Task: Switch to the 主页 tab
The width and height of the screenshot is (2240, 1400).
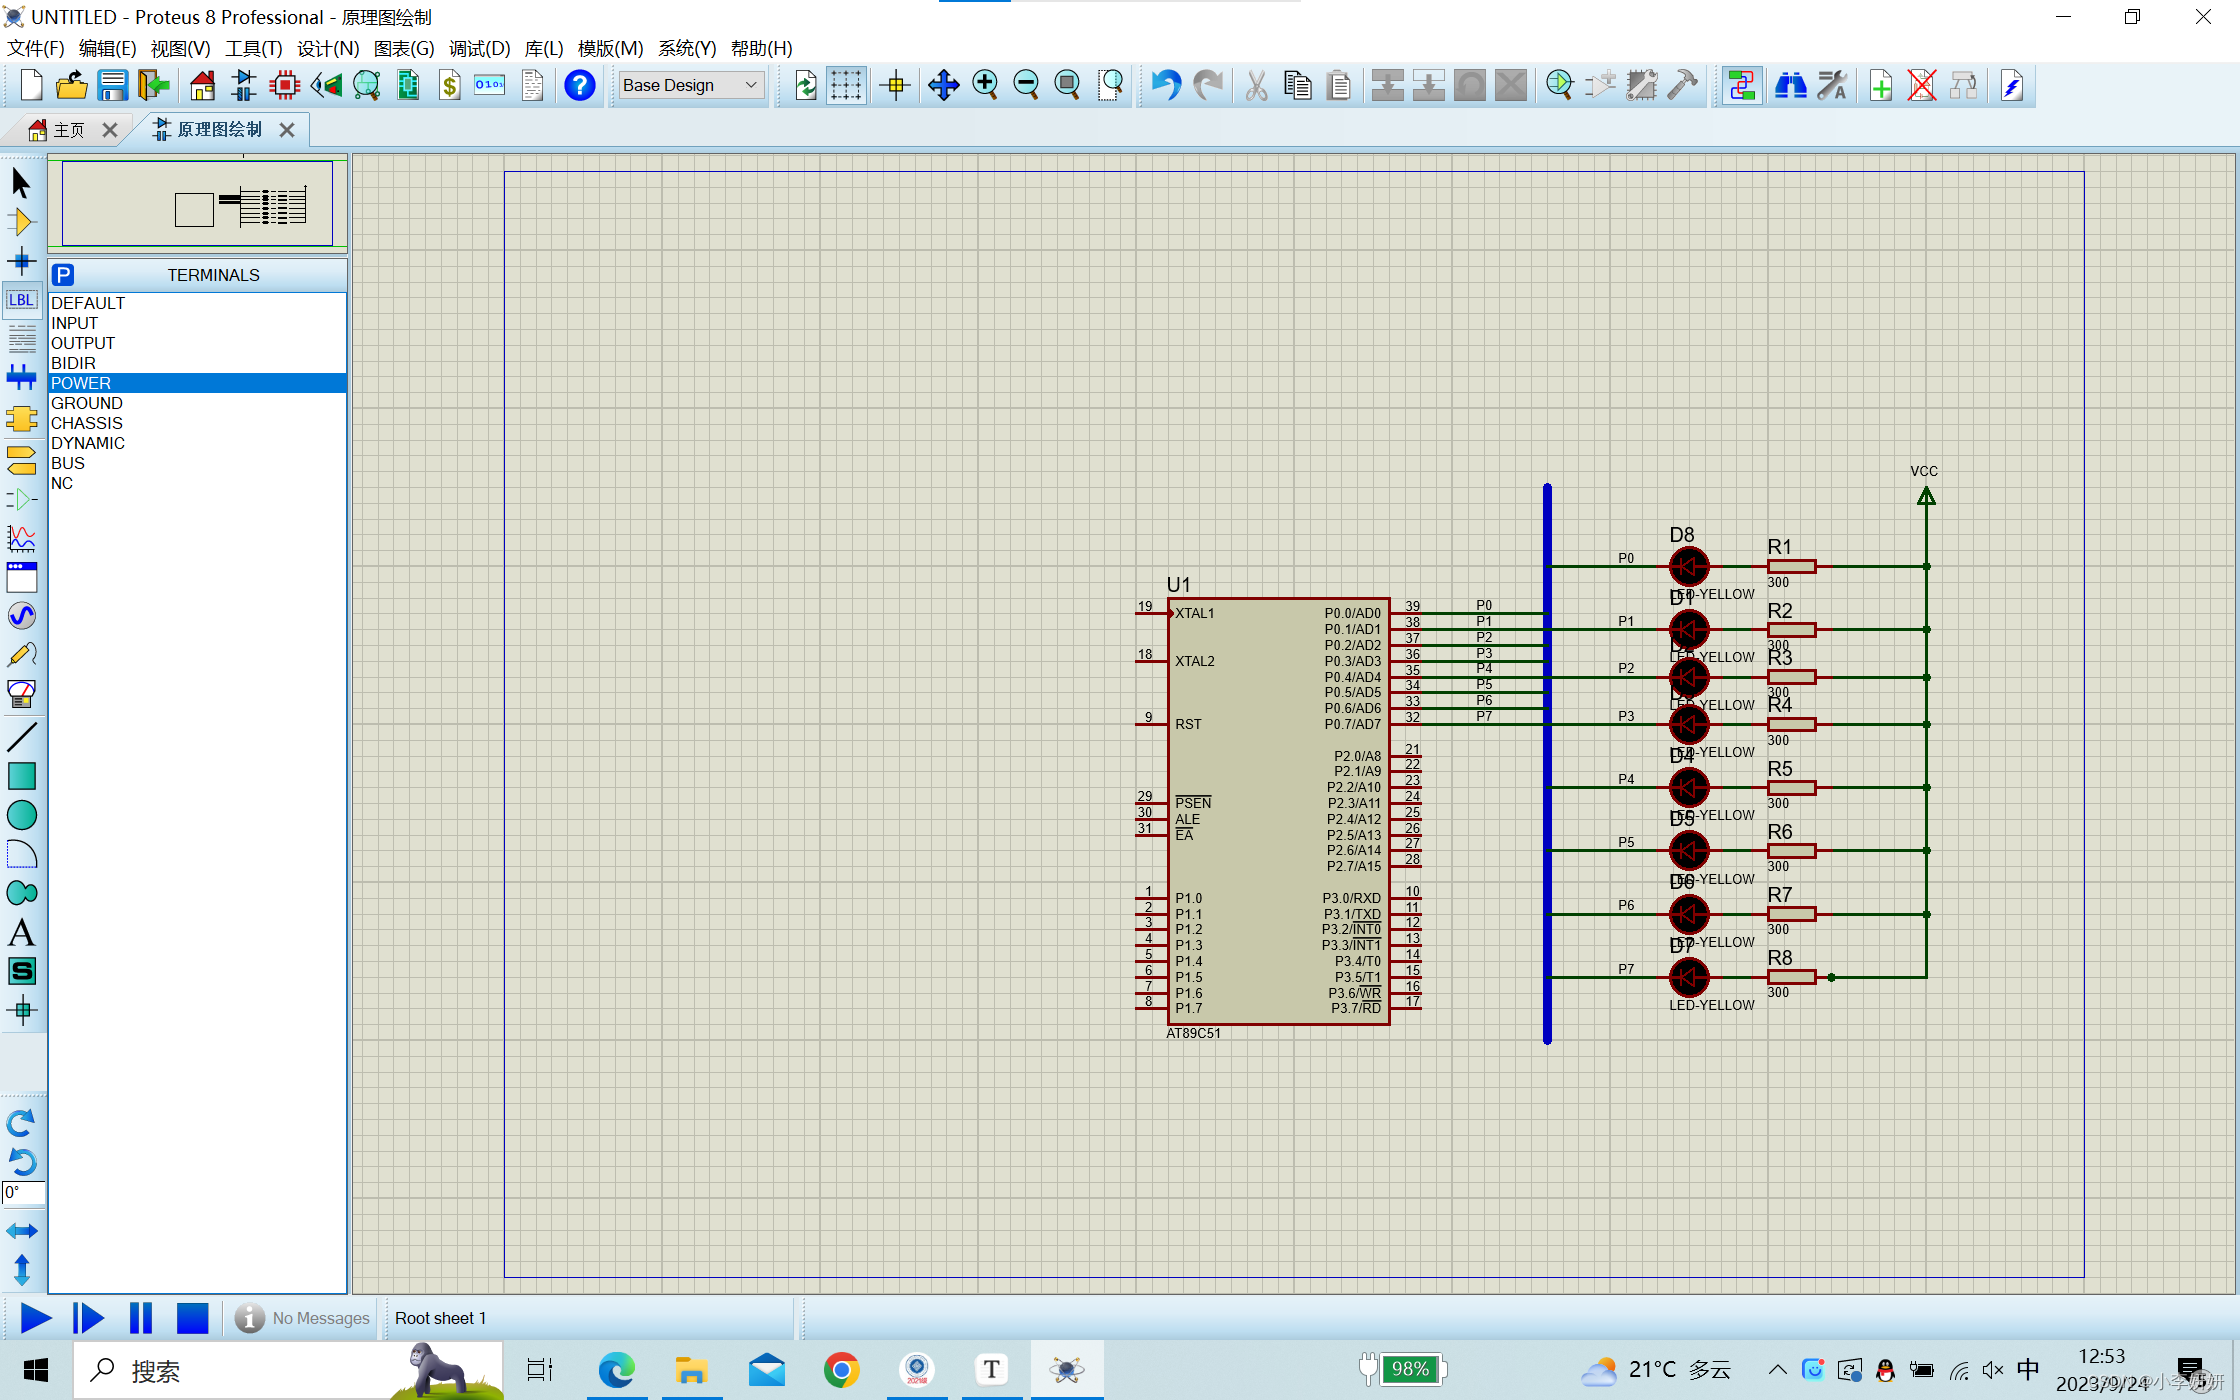Action: [x=68, y=130]
